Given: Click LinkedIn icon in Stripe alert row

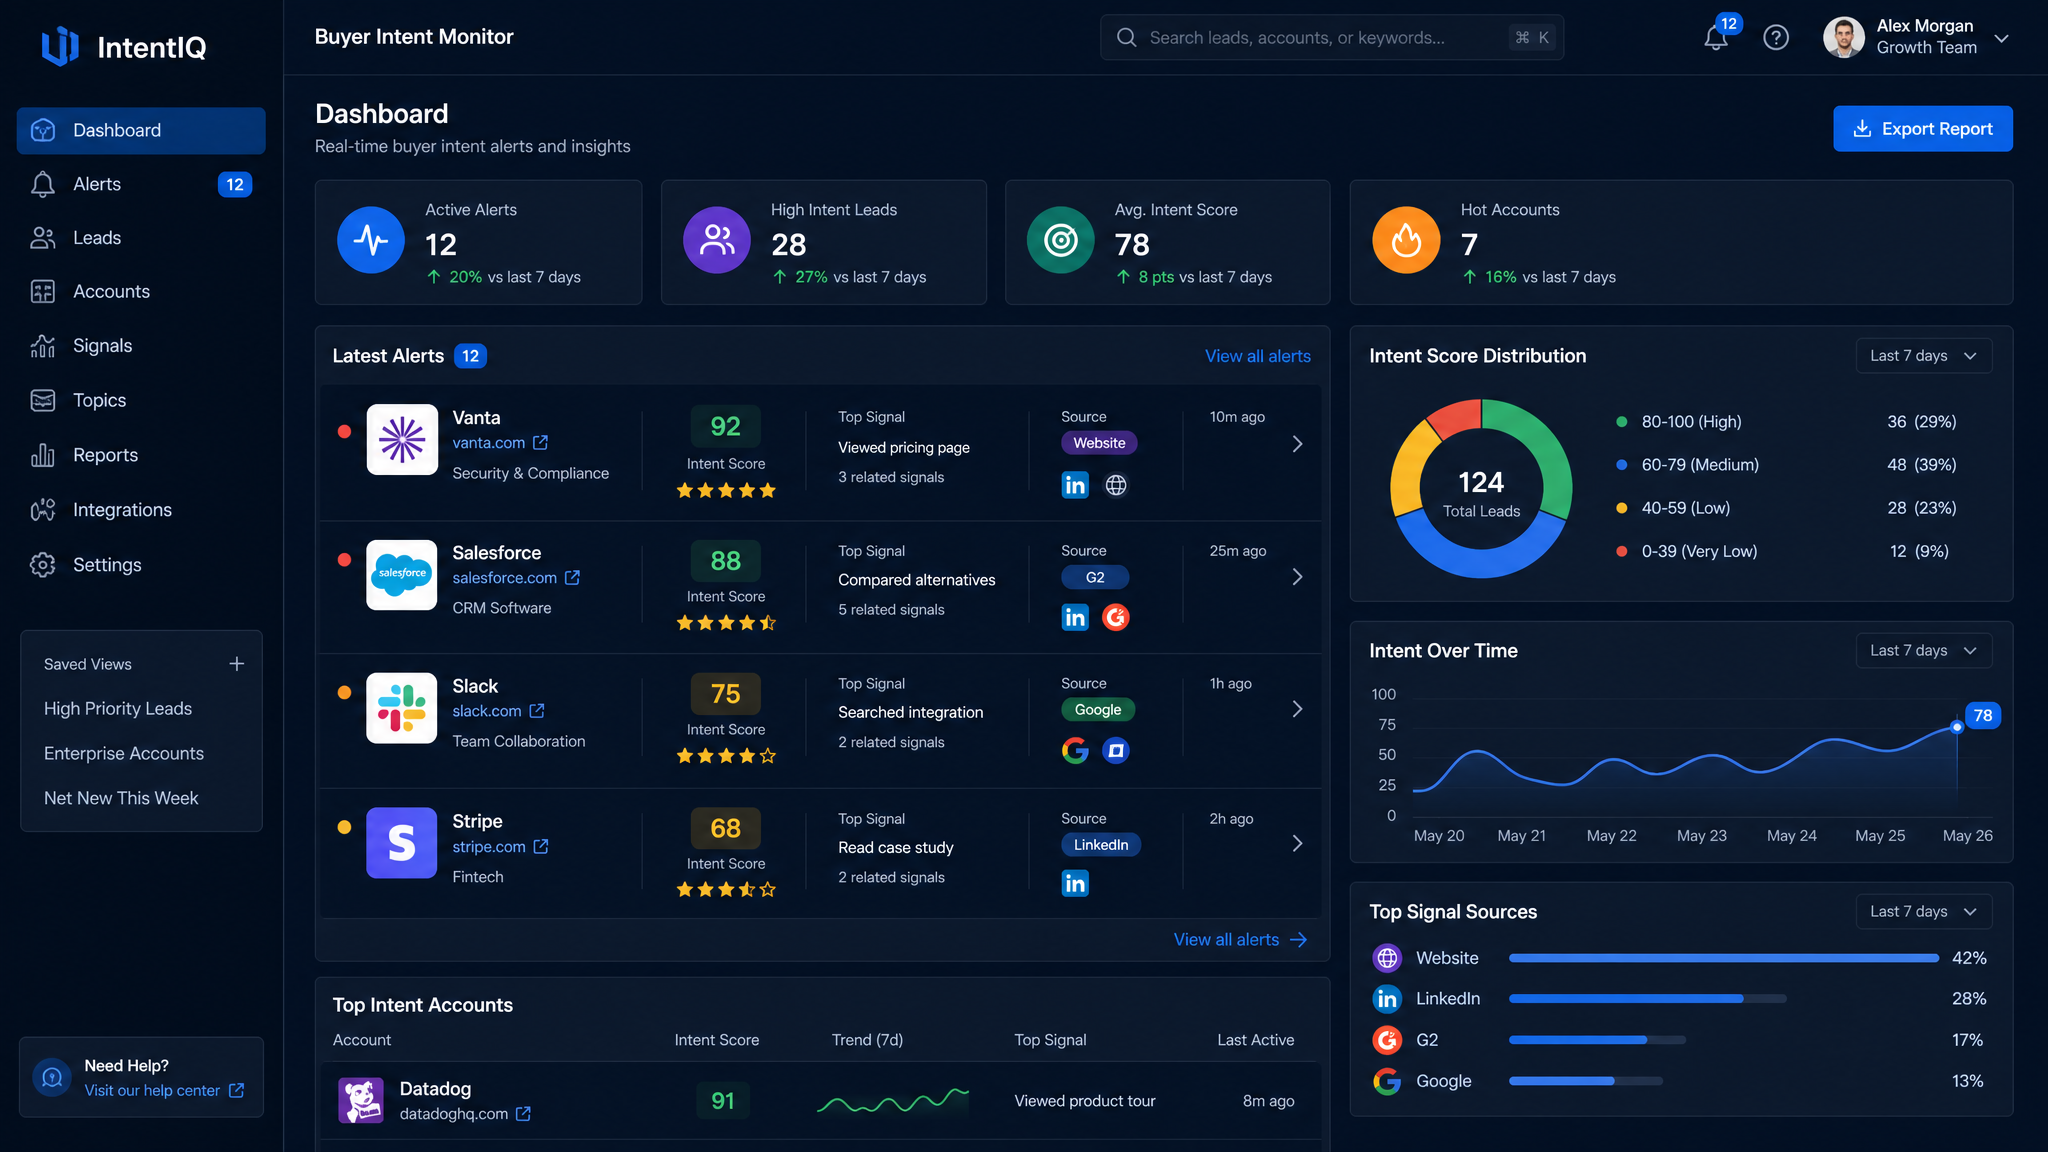Looking at the screenshot, I should coord(1075,883).
